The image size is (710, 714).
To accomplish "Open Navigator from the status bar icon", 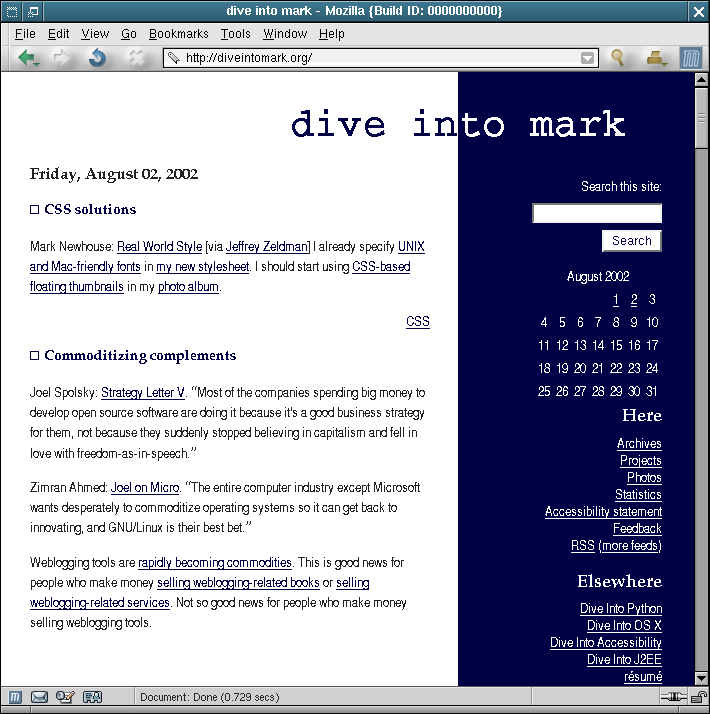I will tap(15, 697).
